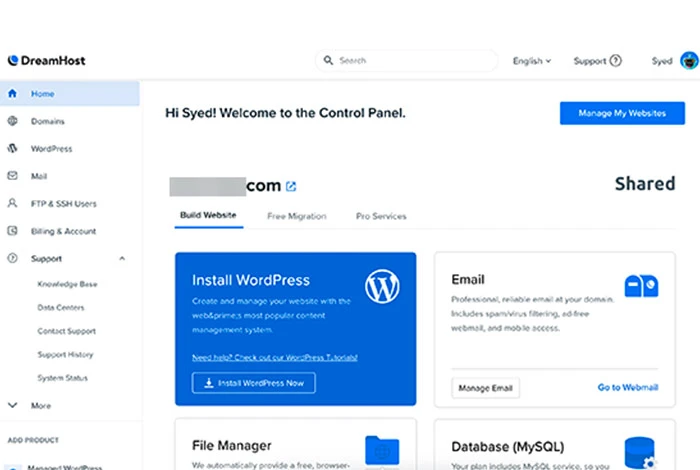Click the WordPress sidebar icon

coord(12,148)
